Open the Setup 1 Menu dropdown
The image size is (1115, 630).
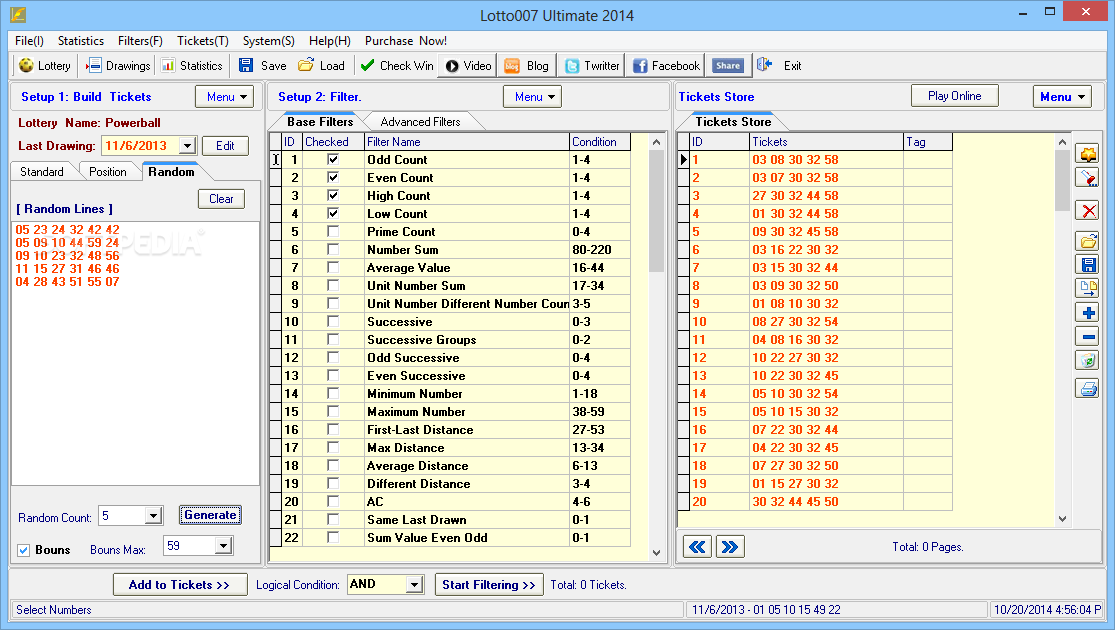coord(225,97)
